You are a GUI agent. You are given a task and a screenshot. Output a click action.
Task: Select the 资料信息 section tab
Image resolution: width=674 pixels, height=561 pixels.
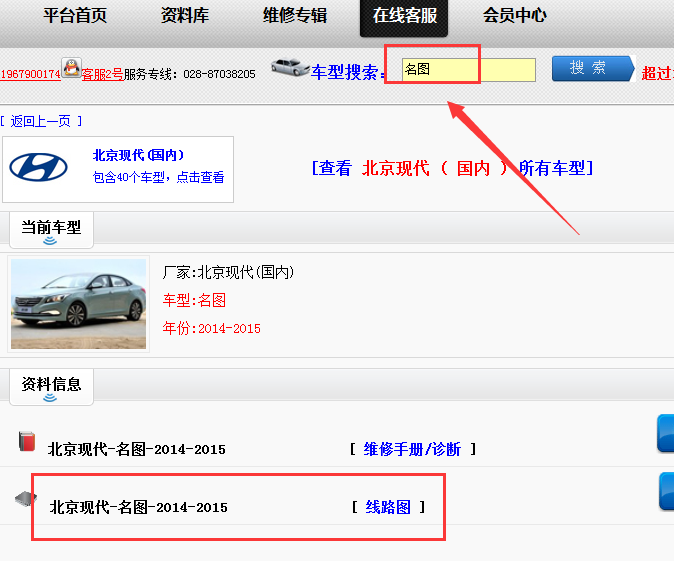click(51, 386)
